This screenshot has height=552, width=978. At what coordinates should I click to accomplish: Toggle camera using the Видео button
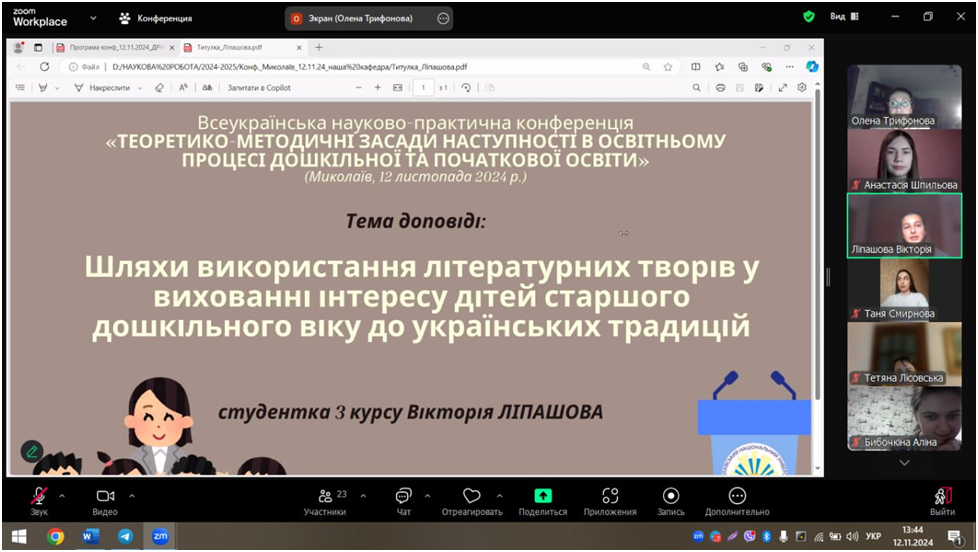pos(105,497)
